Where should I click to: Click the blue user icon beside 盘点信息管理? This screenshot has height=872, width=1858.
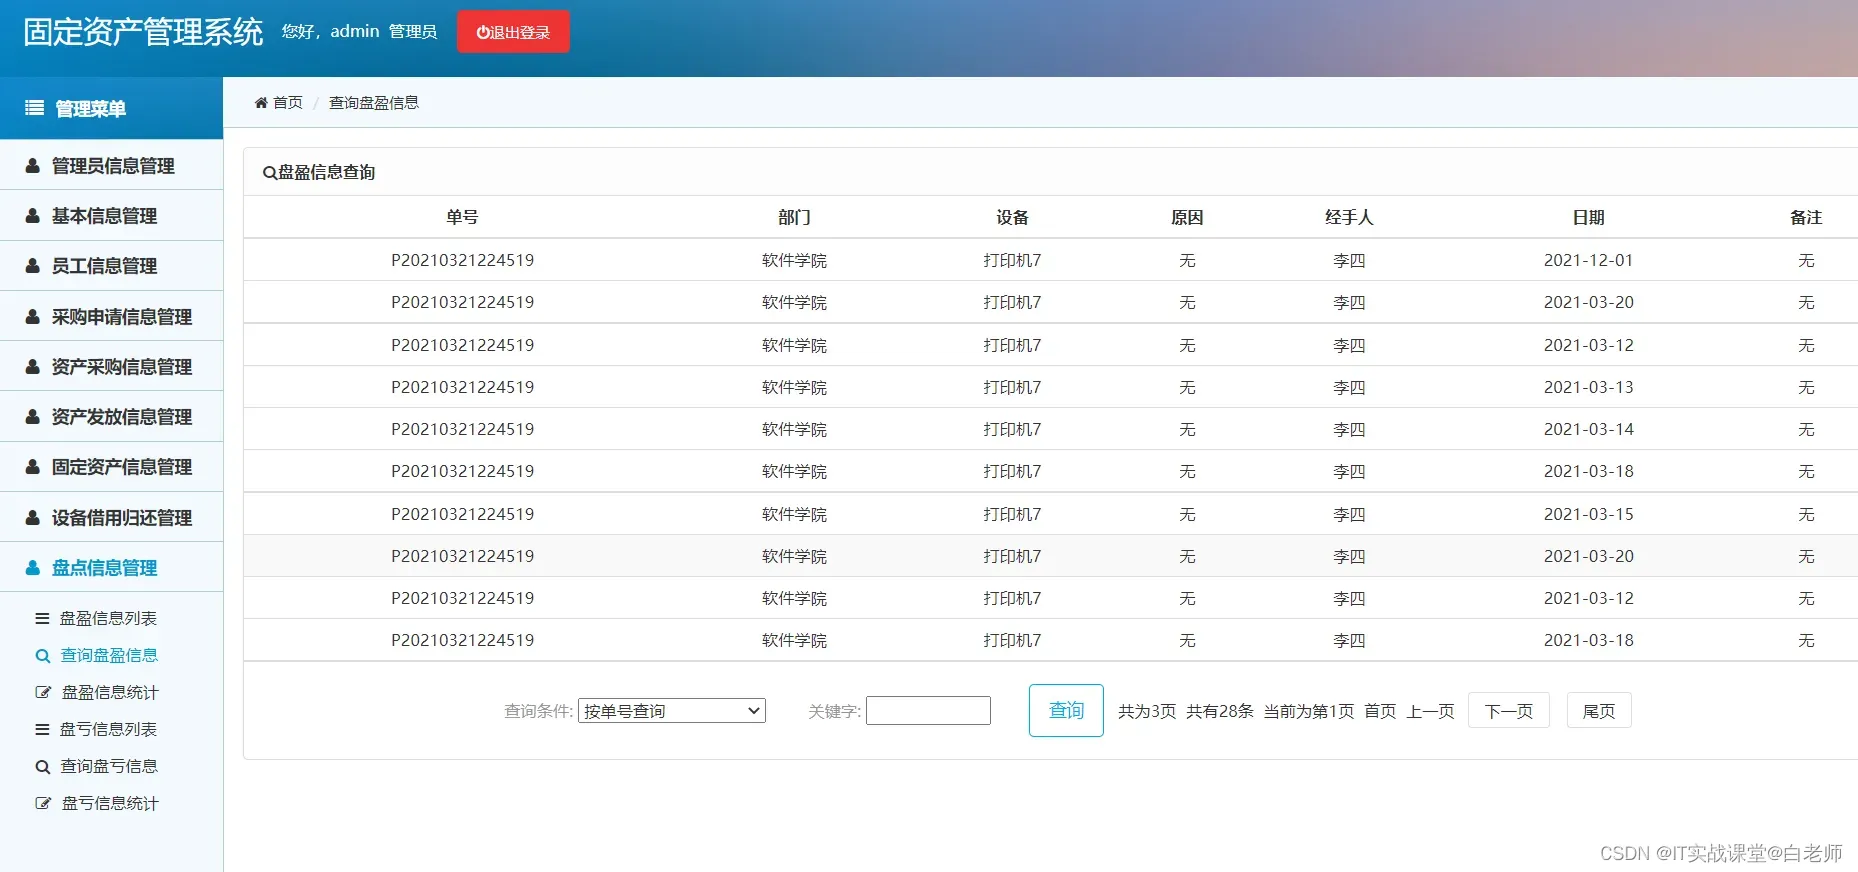(x=33, y=568)
